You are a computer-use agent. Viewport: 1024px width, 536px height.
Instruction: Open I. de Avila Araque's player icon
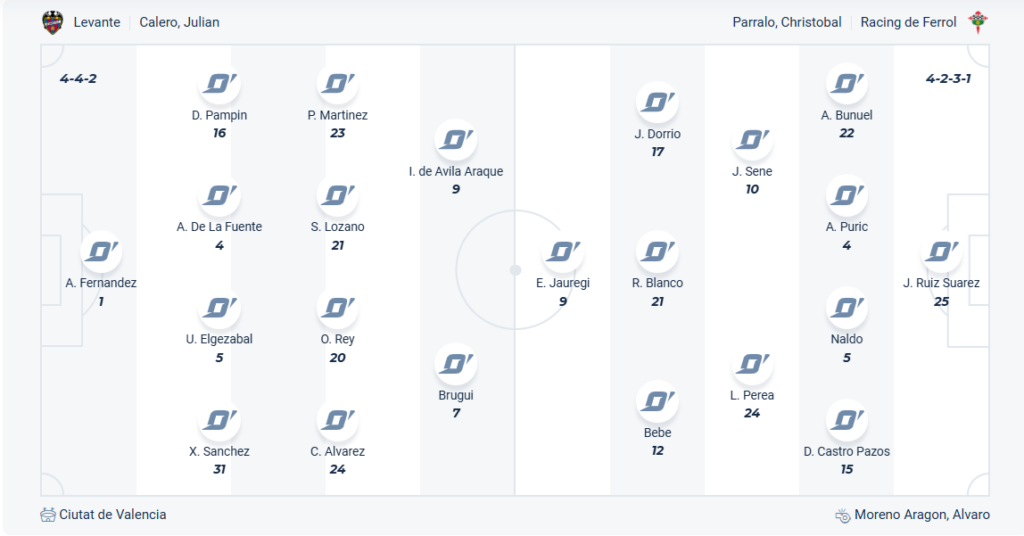456,139
